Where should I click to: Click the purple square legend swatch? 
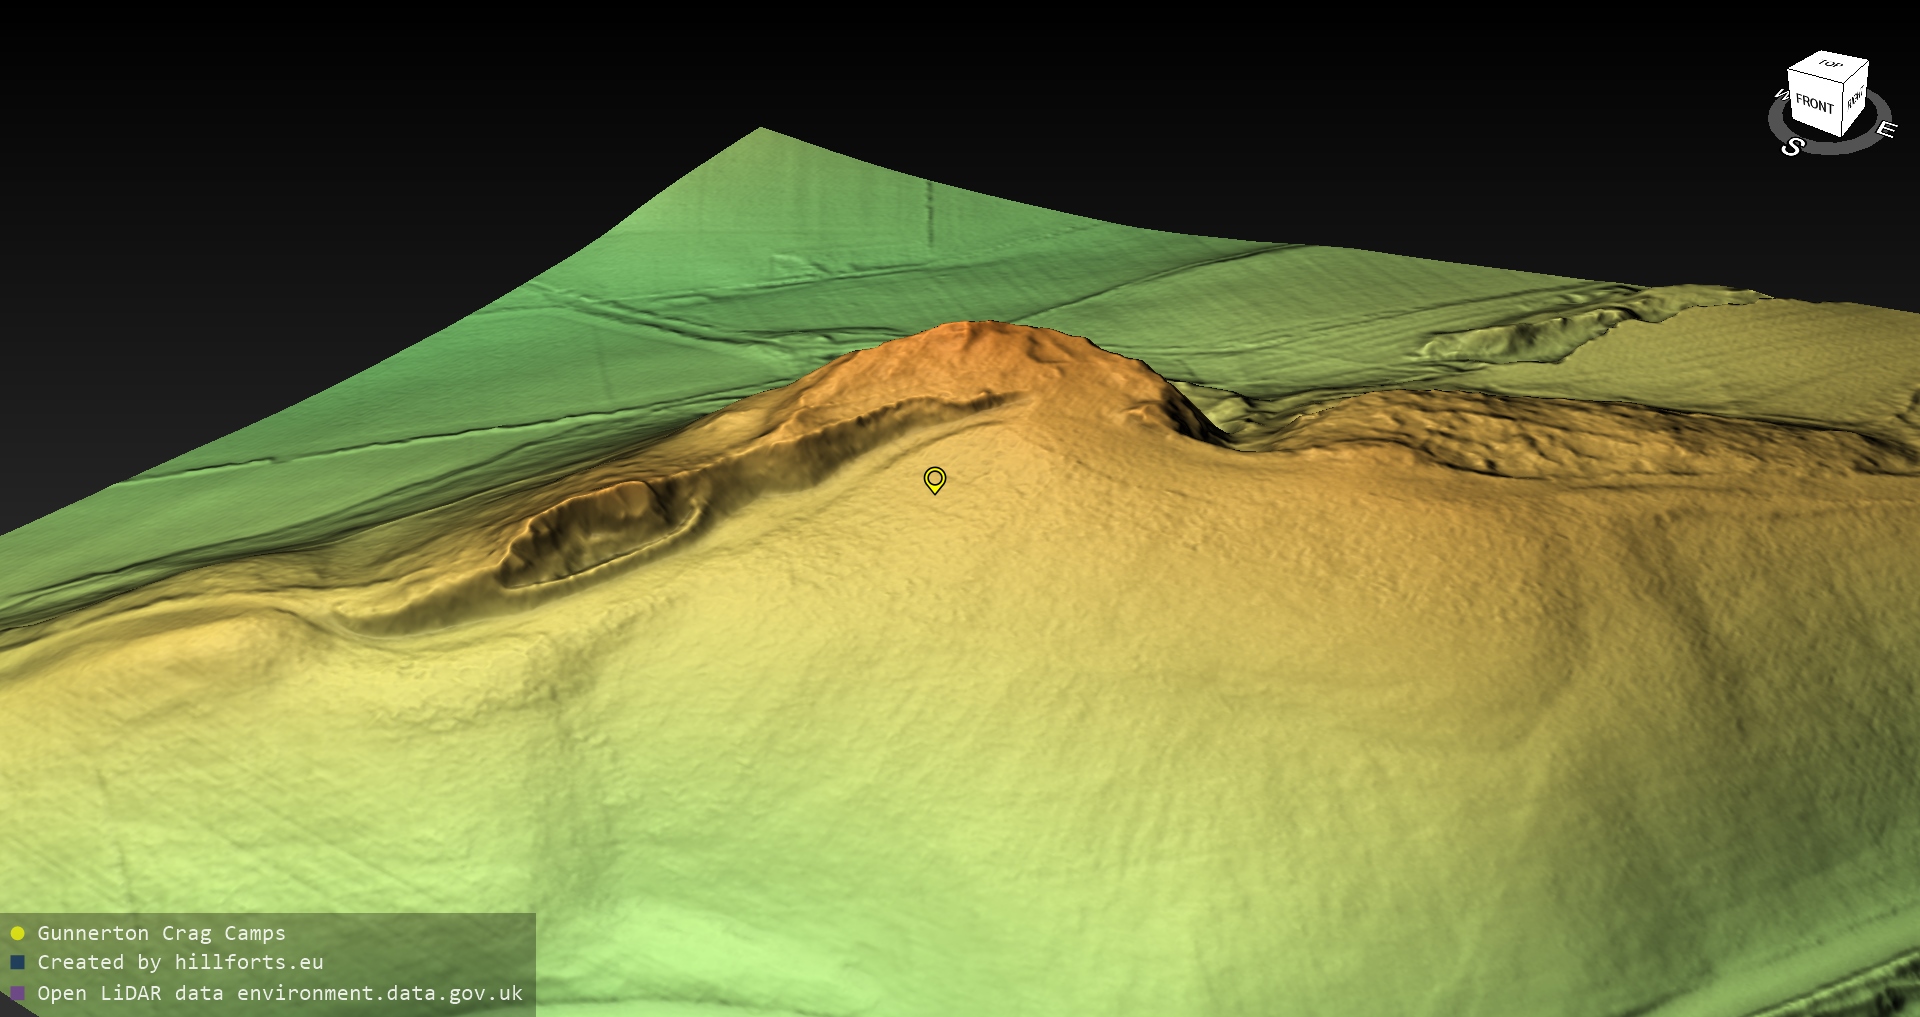click(17, 993)
